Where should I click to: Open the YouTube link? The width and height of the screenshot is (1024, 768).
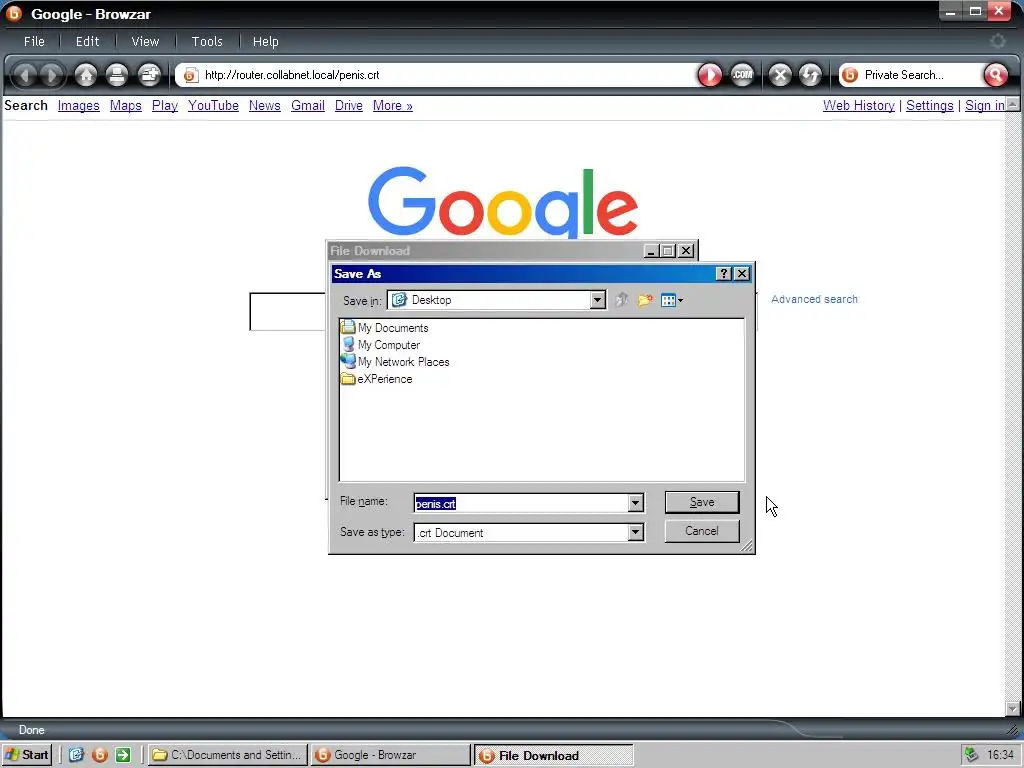(213, 105)
